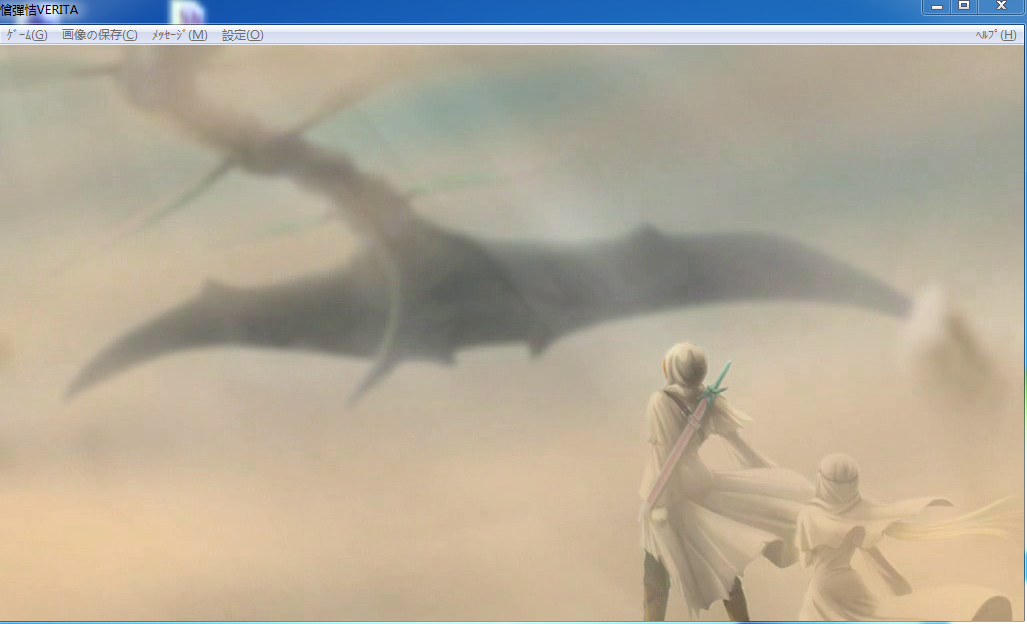1027x624 pixels.
Task: Open the ゲーム(G) menu
Action: 26,35
